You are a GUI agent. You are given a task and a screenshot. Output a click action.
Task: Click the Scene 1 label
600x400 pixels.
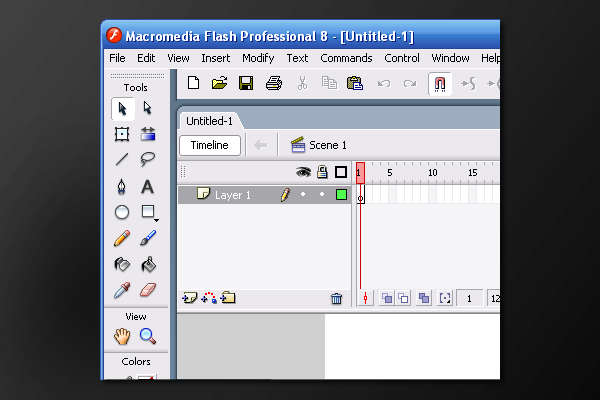(328, 145)
